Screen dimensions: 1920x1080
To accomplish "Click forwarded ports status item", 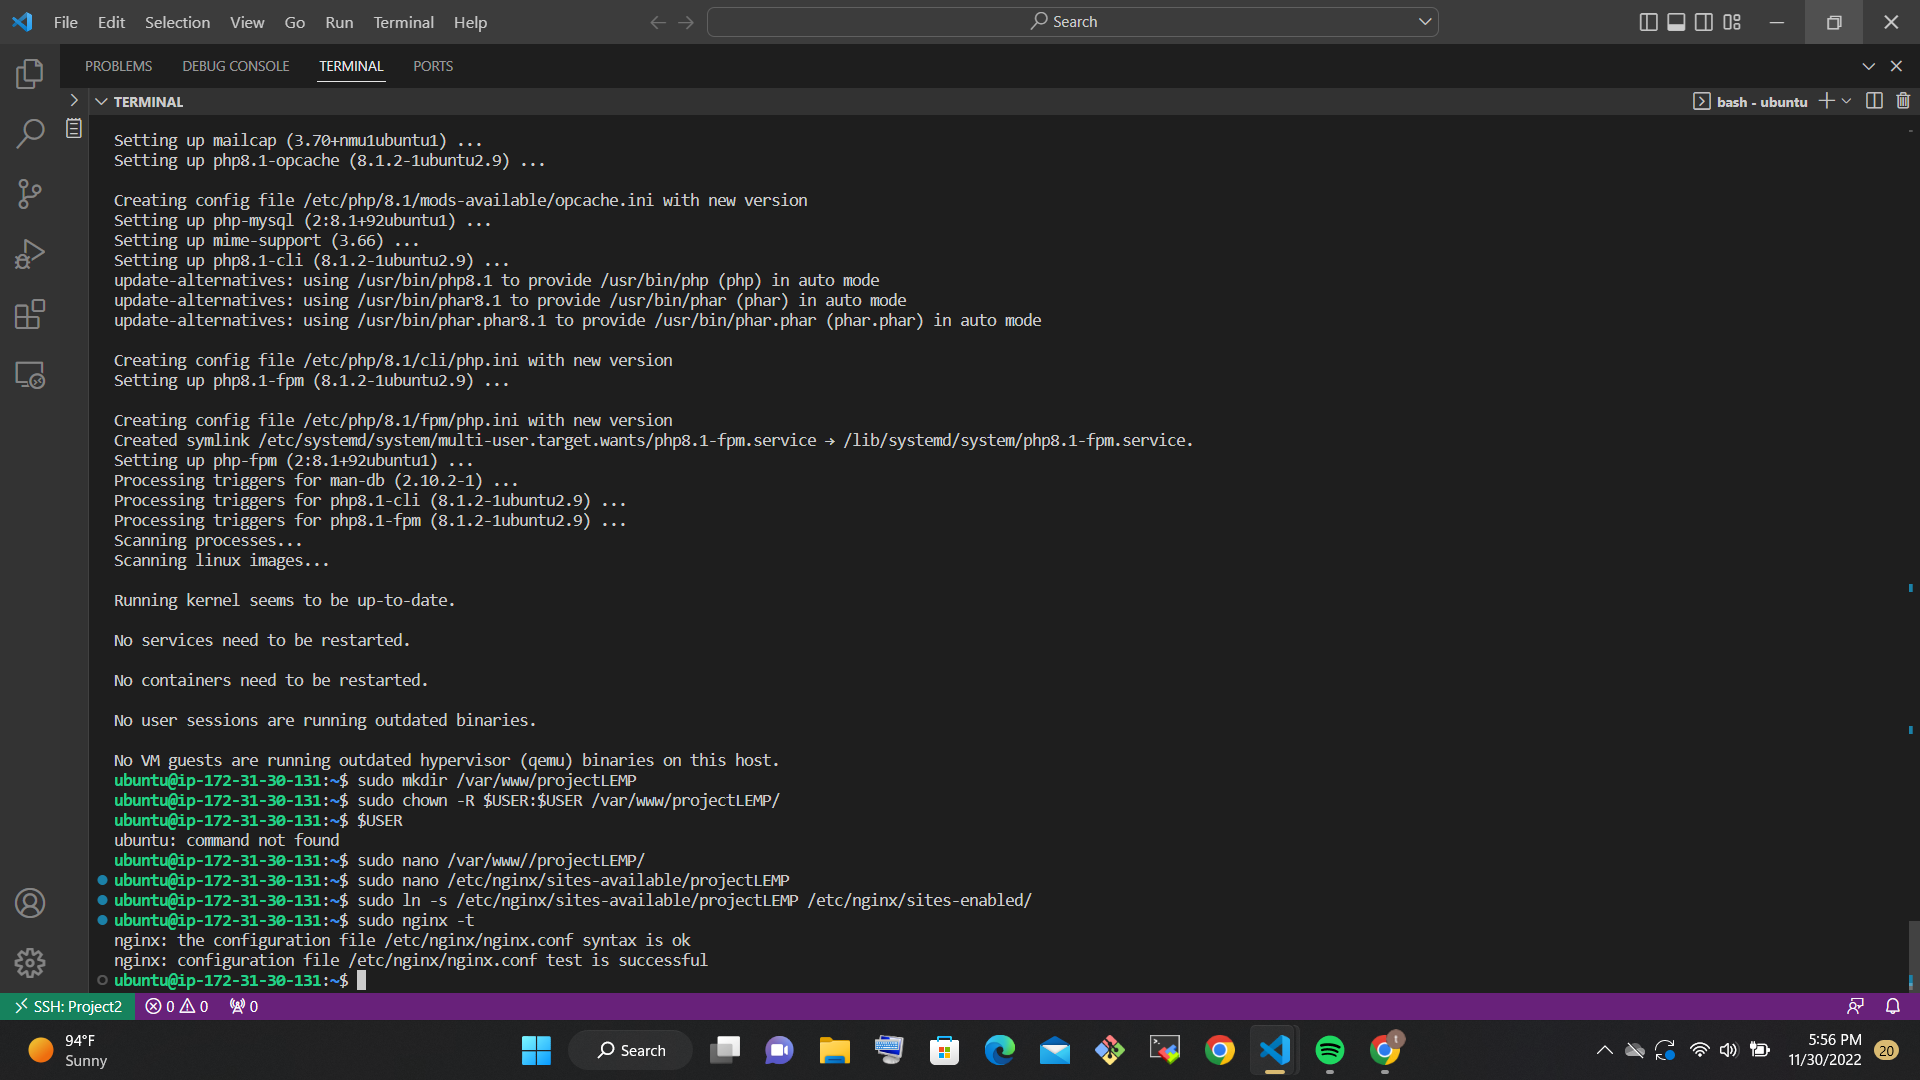I will point(244,1006).
